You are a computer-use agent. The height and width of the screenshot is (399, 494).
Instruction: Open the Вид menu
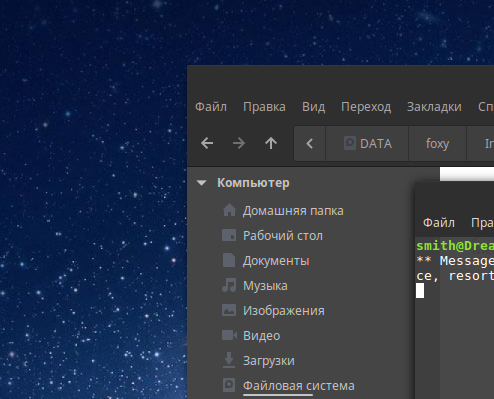pyautogui.click(x=313, y=107)
